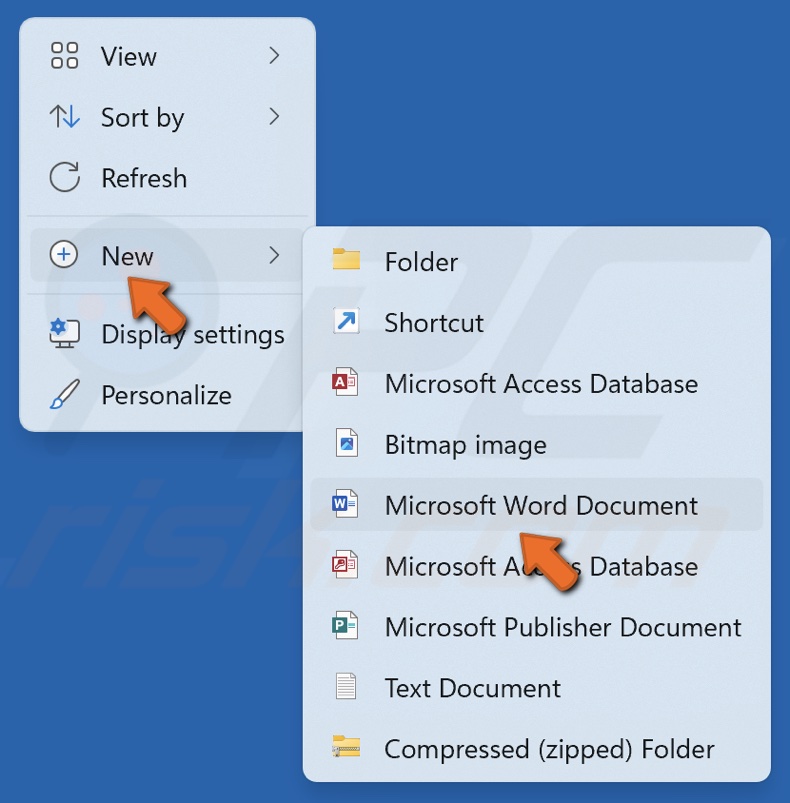
Task: Click the Shortcut arrow icon
Action: pos(345,323)
